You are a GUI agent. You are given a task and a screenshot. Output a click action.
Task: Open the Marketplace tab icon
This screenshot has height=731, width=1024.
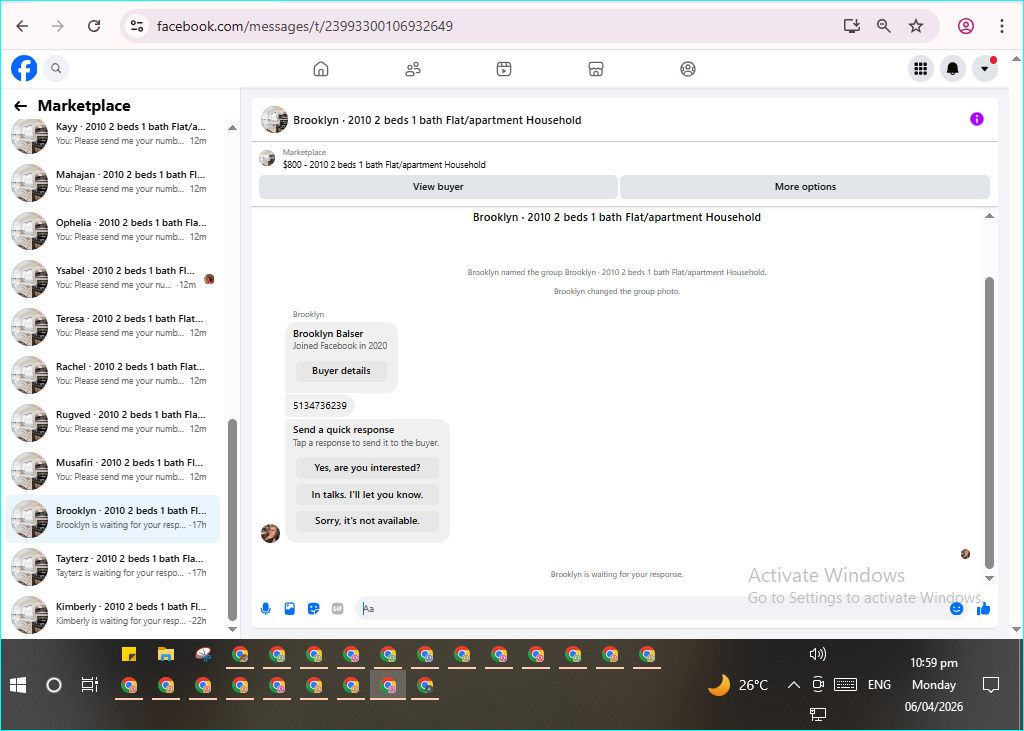click(x=596, y=69)
